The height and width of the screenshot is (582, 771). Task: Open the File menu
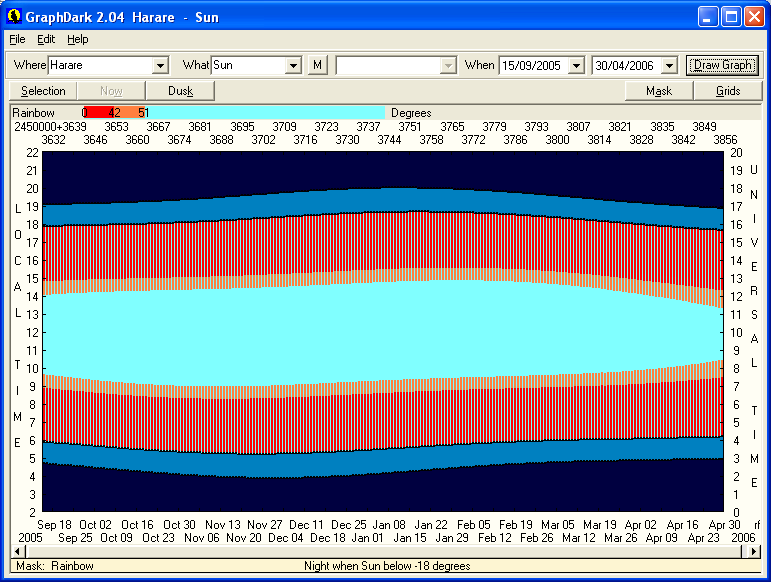click(x=17, y=39)
